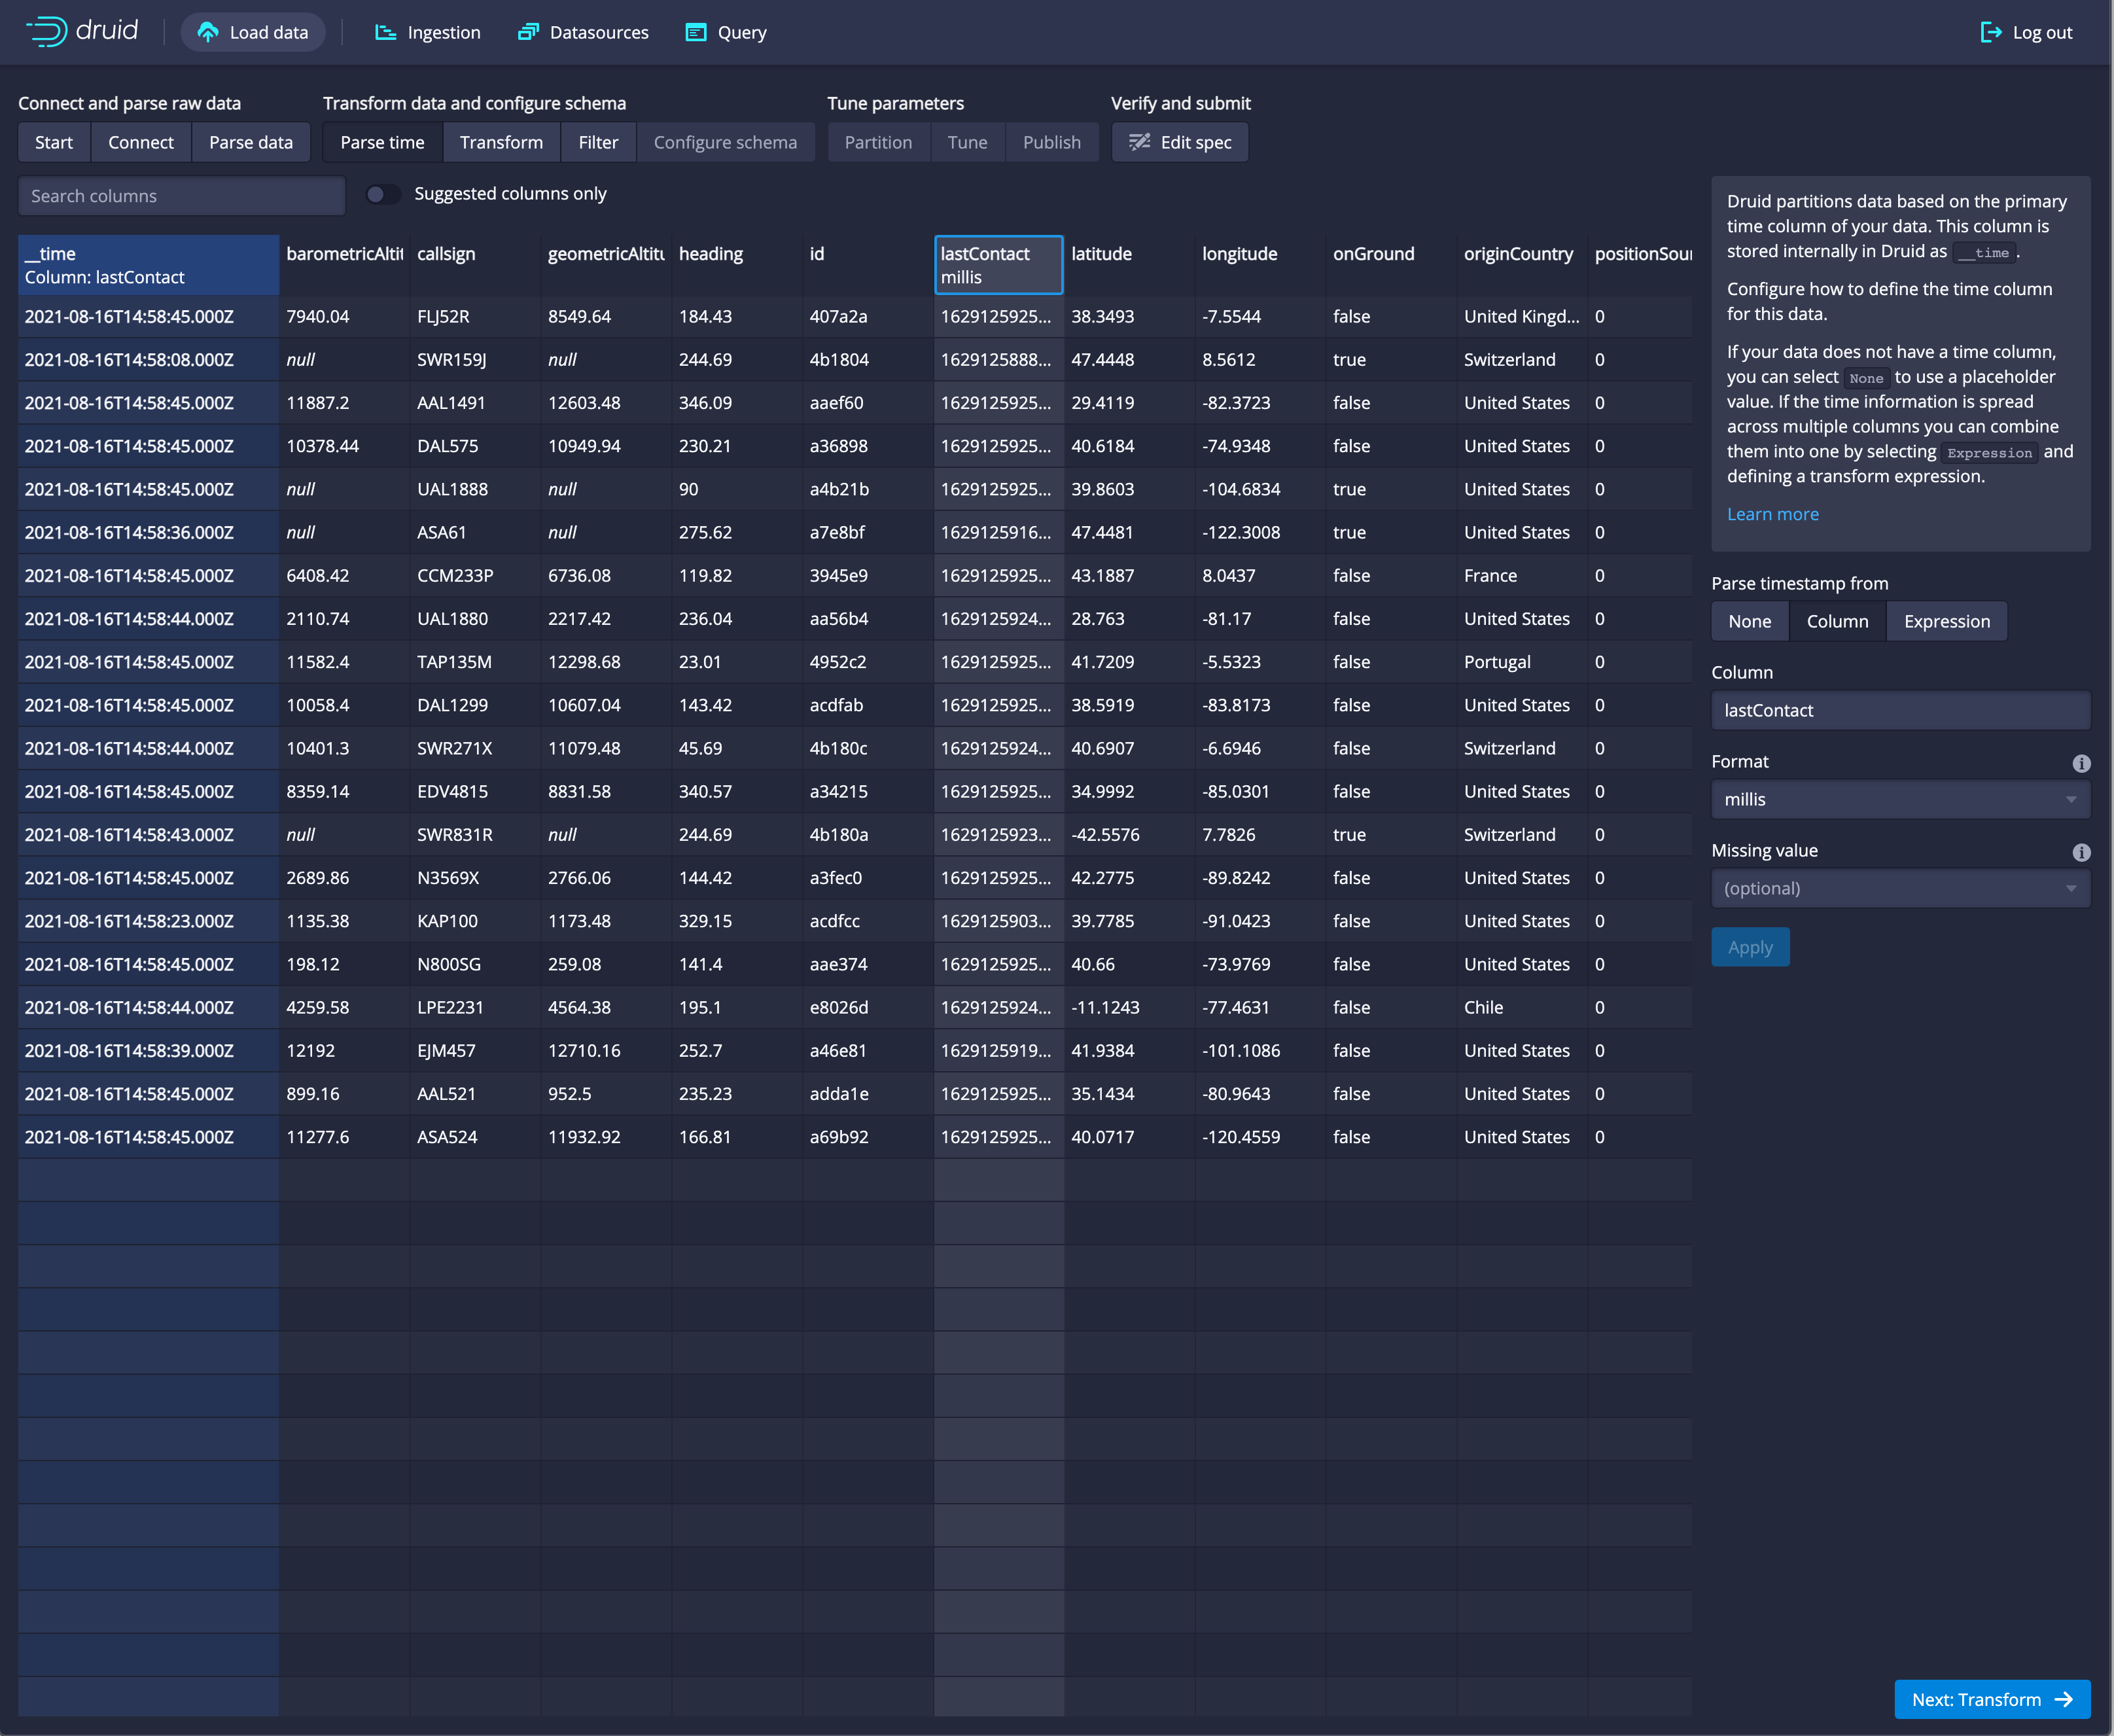This screenshot has height=1736, width=2114.
Task: Go to the Start step
Action: 54,142
